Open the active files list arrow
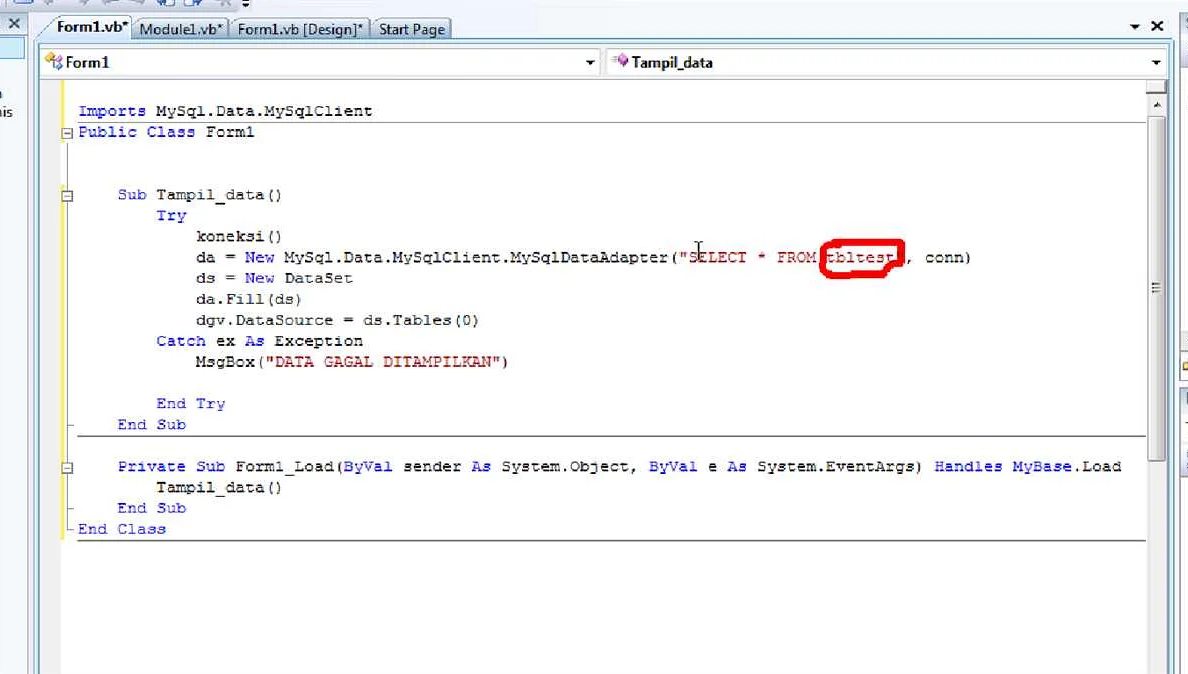This screenshot has width=1188, height=674. [x=1135, y=27]
